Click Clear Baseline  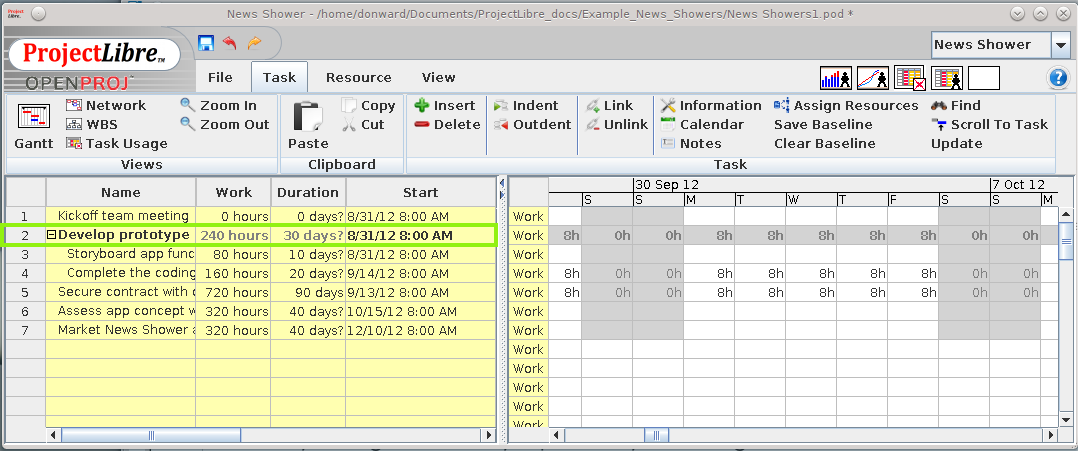824,144
